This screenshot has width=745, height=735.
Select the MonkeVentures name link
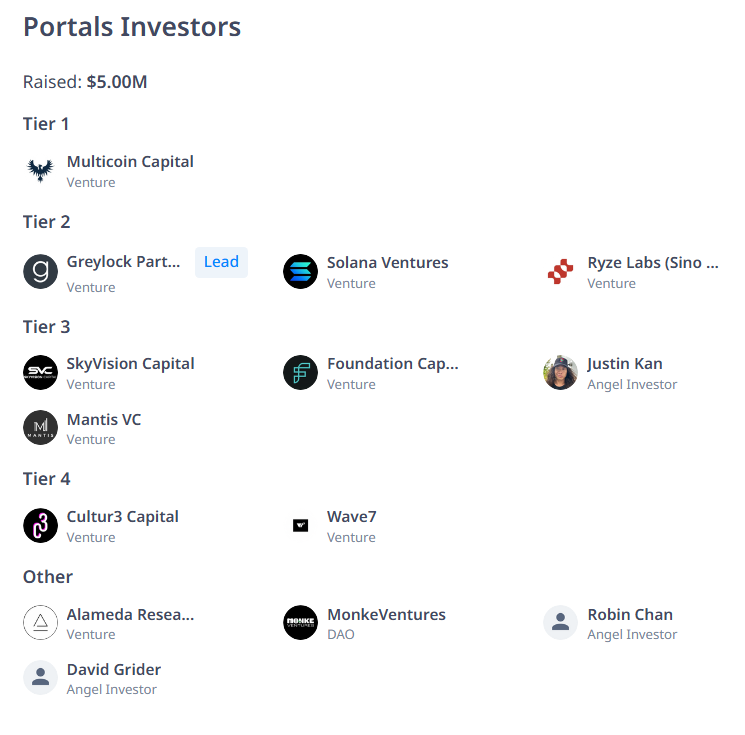[x=386, y=614]
